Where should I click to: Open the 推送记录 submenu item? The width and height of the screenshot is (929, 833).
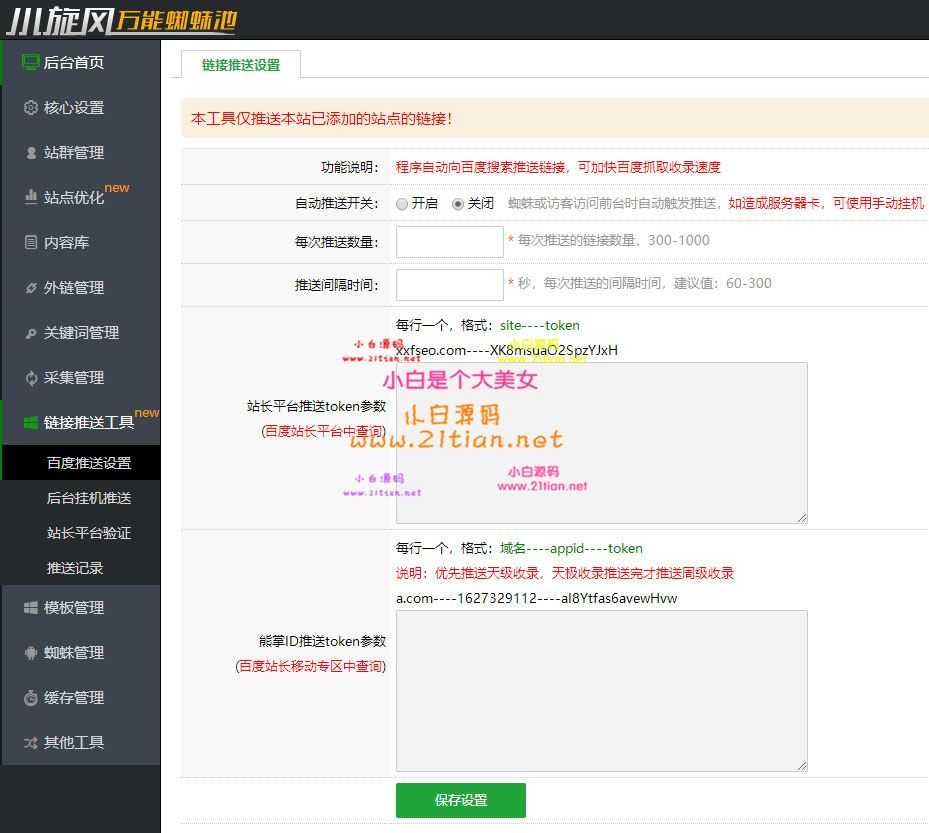pos(81,568)
